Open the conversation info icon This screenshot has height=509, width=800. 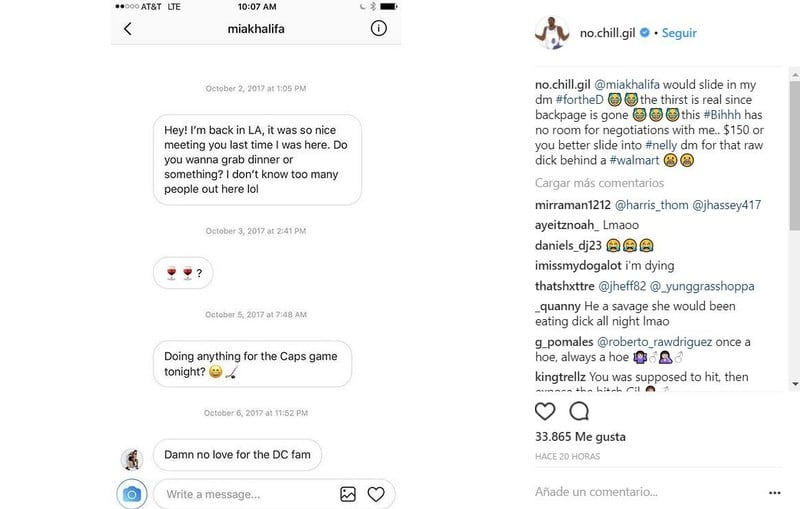click(379, 29)
